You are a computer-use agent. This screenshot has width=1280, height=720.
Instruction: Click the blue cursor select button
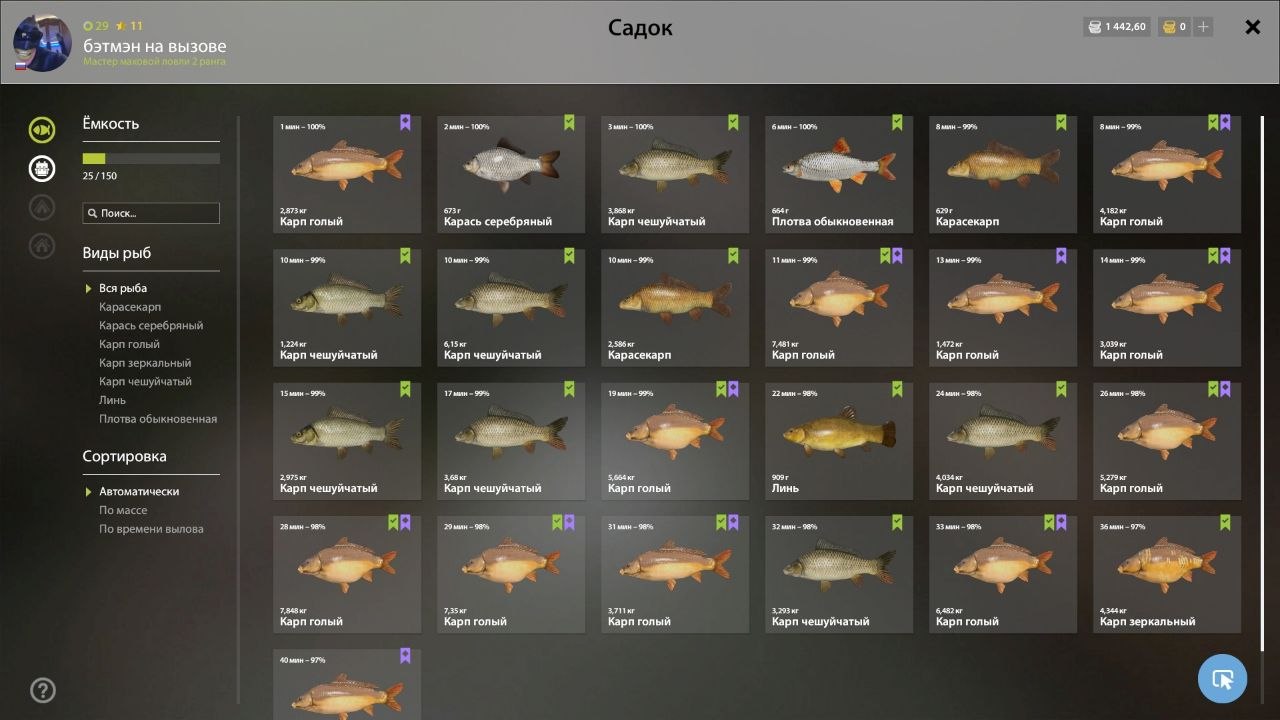pyautogui.click(x=1222, y=679)
